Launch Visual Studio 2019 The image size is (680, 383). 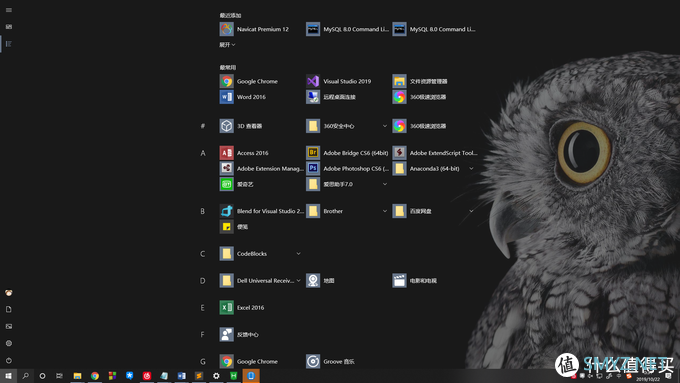[339, 81]
